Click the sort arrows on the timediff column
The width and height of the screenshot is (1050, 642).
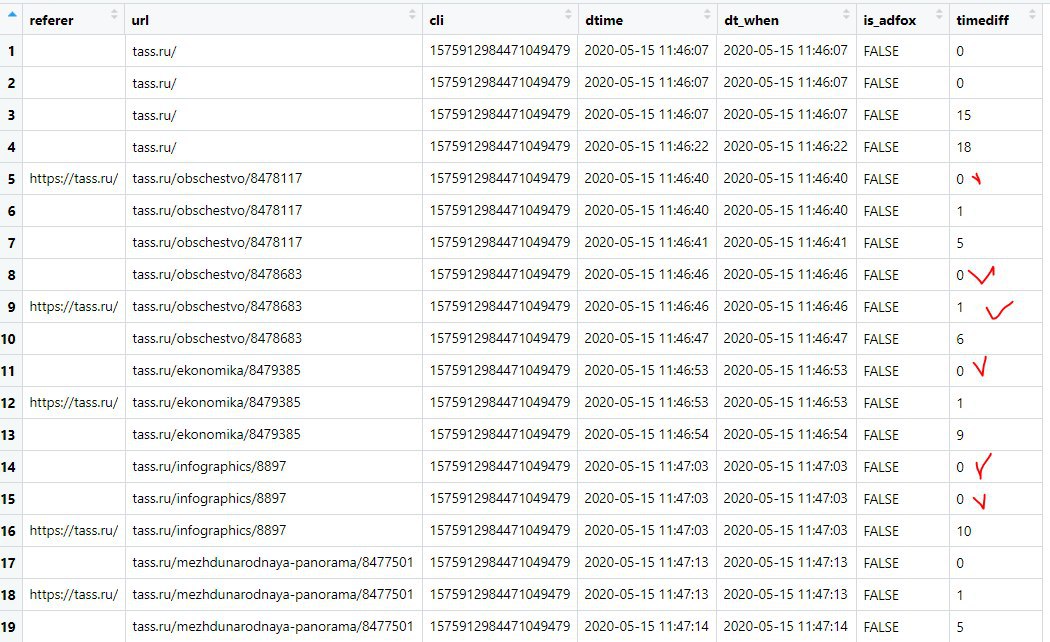(x=1032, y=14)
